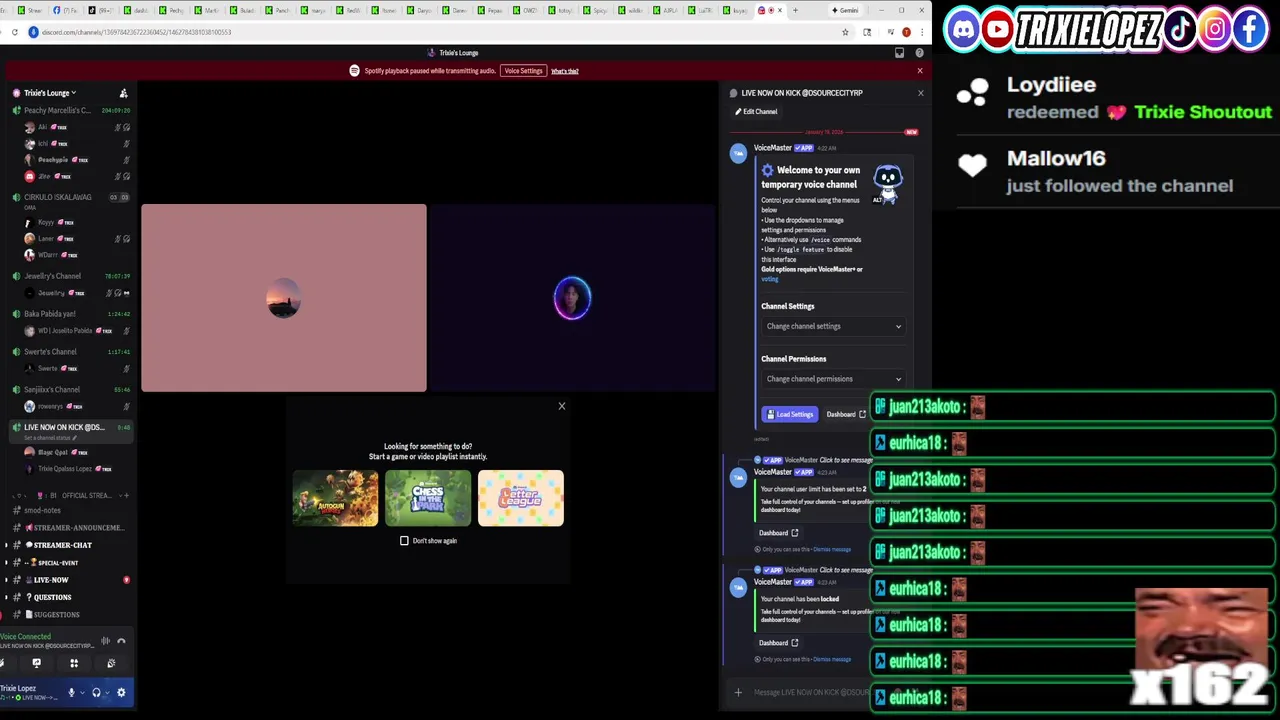Open Dashboard button under user limit message
1280x720 pixels.
[779, 533]
